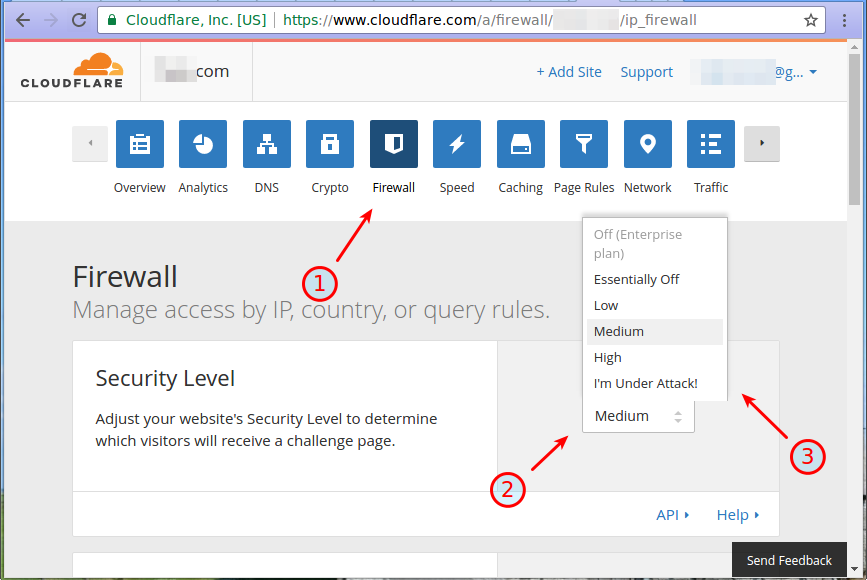
Task: Open the Page Rules funnel icon
Action: click(584, 144)
